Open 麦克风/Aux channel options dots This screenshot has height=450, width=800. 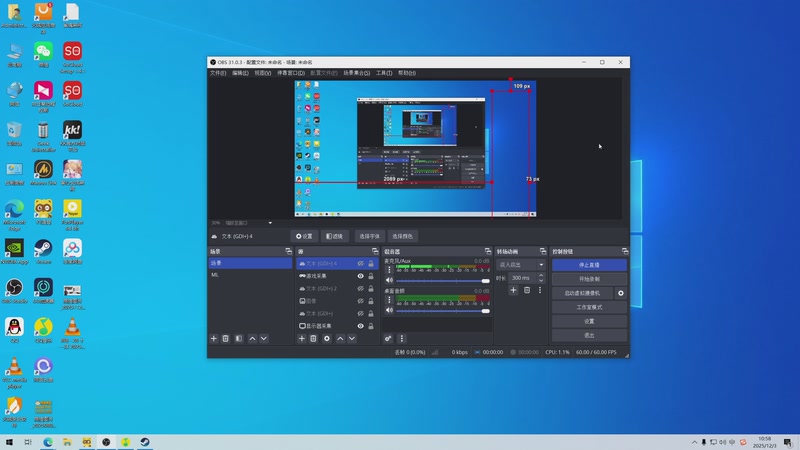pos(389,269)
